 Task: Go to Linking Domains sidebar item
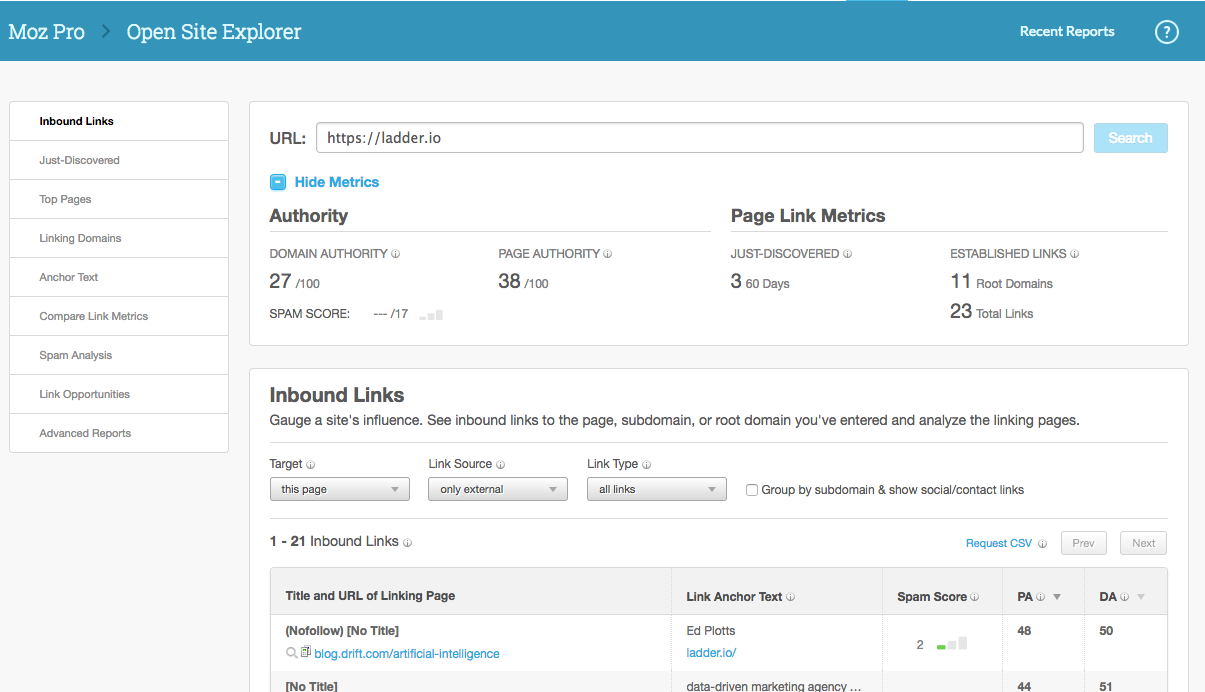click(80, 238)
